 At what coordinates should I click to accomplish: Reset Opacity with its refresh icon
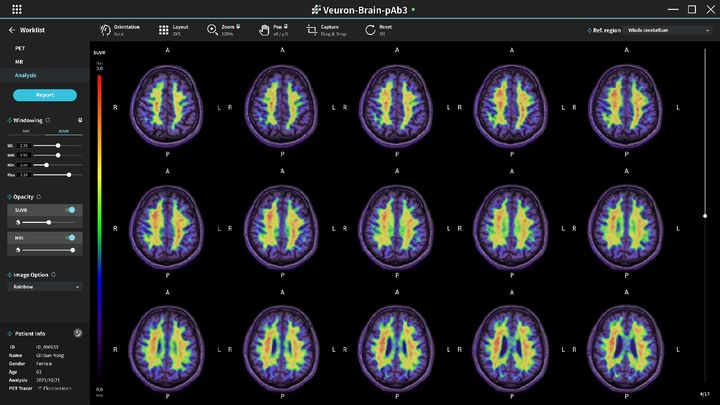coord(39,197)
